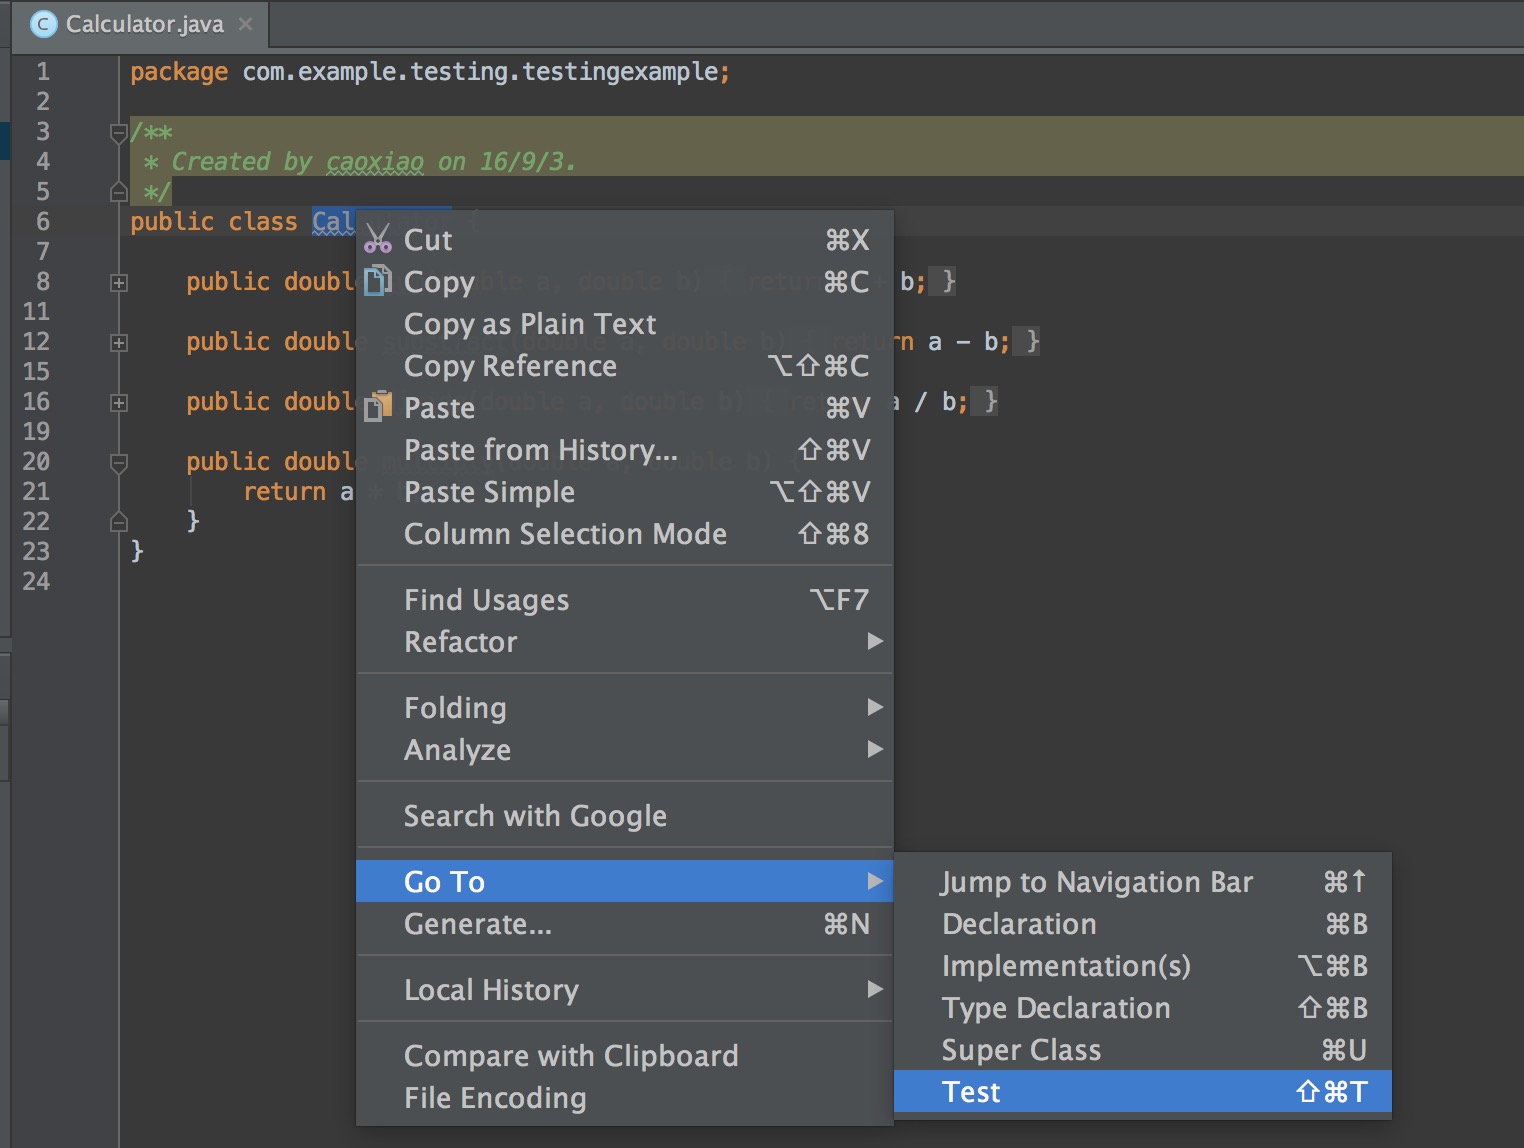Go to Declaration in the submenu
The image size is (1524, 1148).
[1142, 924]
